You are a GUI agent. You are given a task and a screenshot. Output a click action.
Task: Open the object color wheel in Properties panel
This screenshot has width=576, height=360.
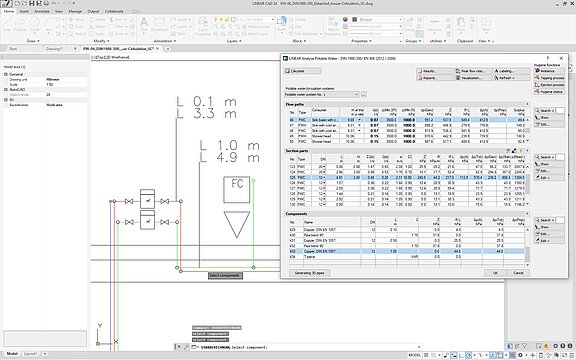[345, 19]
